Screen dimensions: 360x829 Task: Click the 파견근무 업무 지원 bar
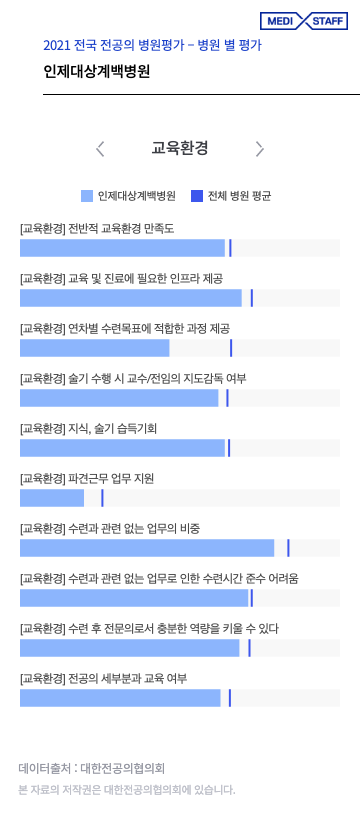coord(180,498)
